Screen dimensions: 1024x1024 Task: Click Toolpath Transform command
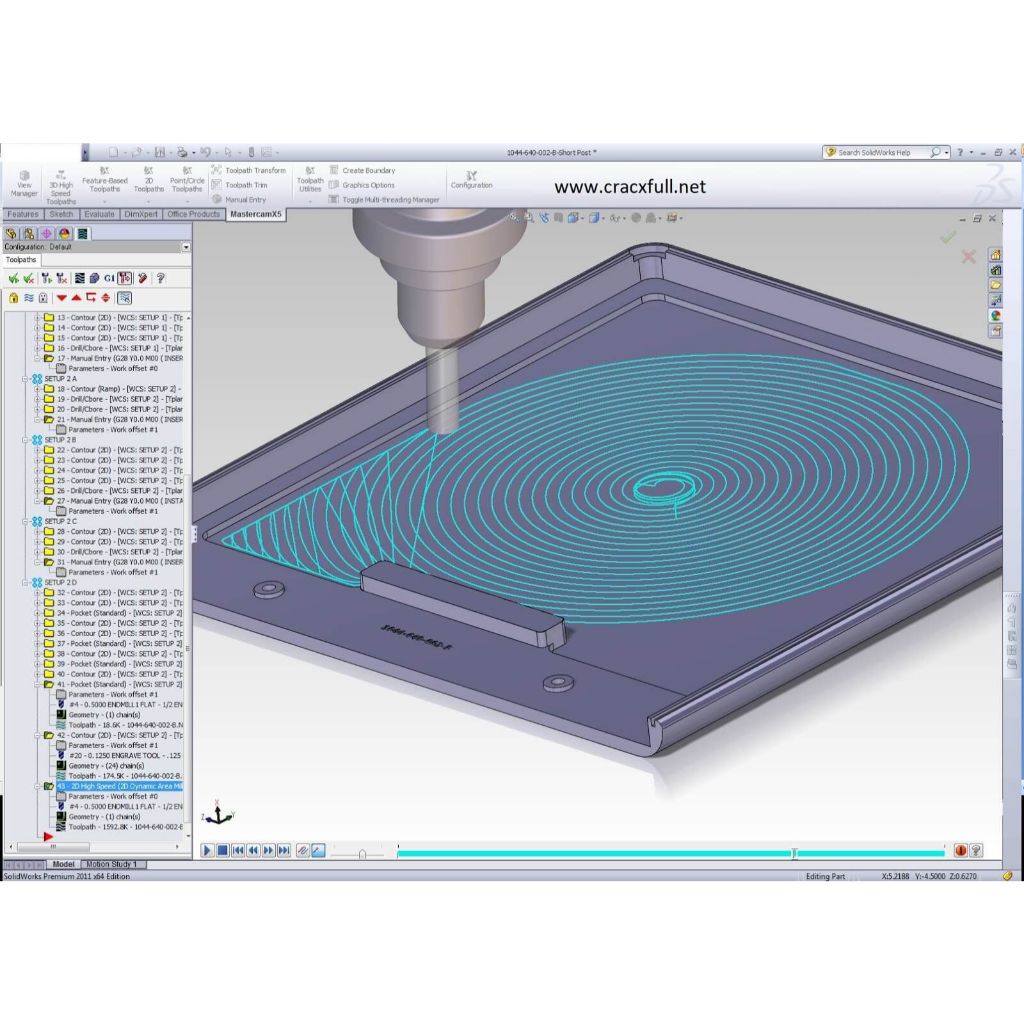point(255,170)
